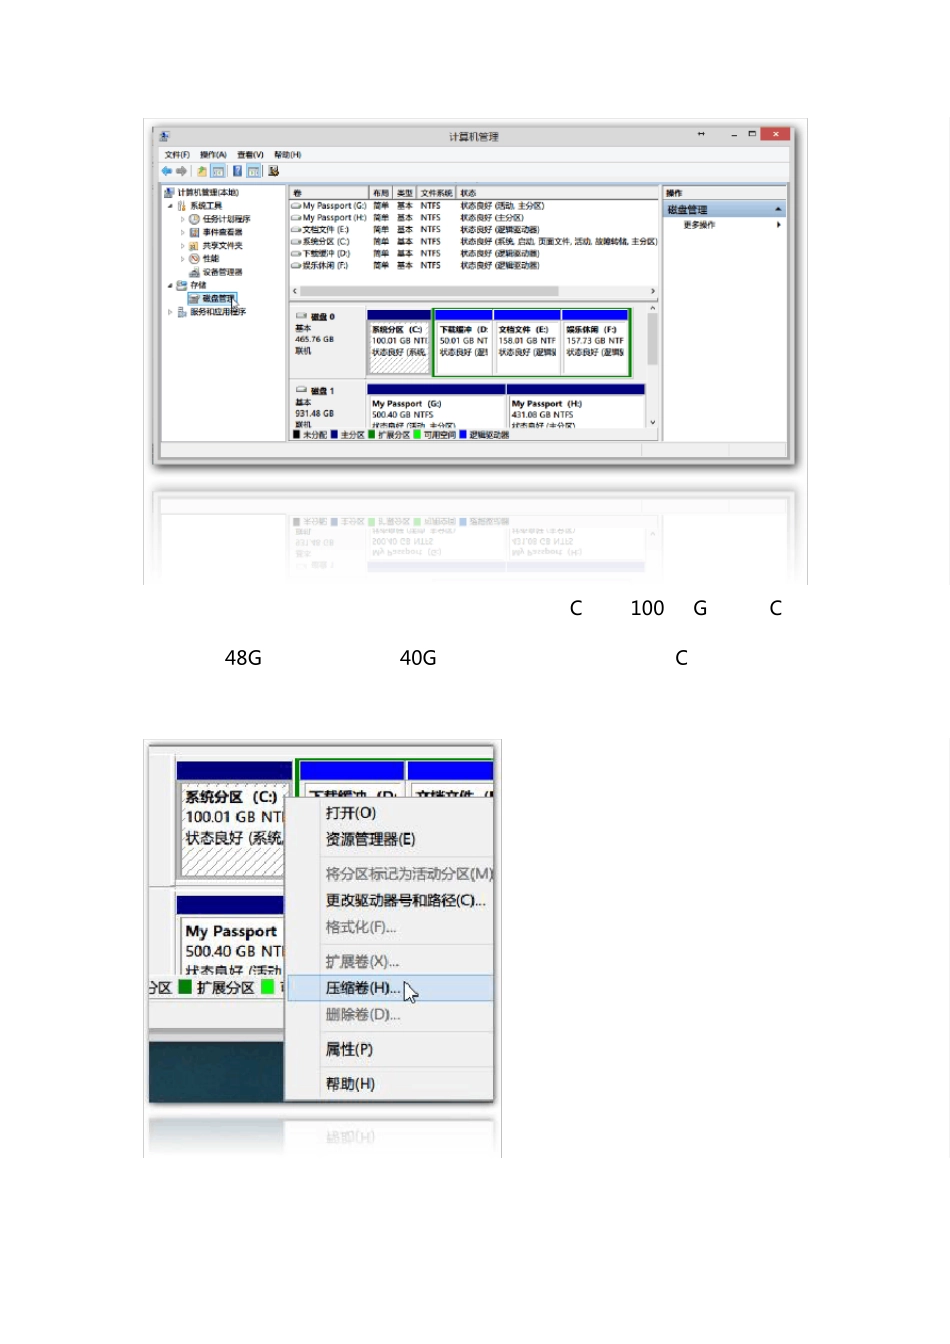Expand the 共享文件夹 node arrow
The height and width of the screenshot is (1344, 950).
182,245
